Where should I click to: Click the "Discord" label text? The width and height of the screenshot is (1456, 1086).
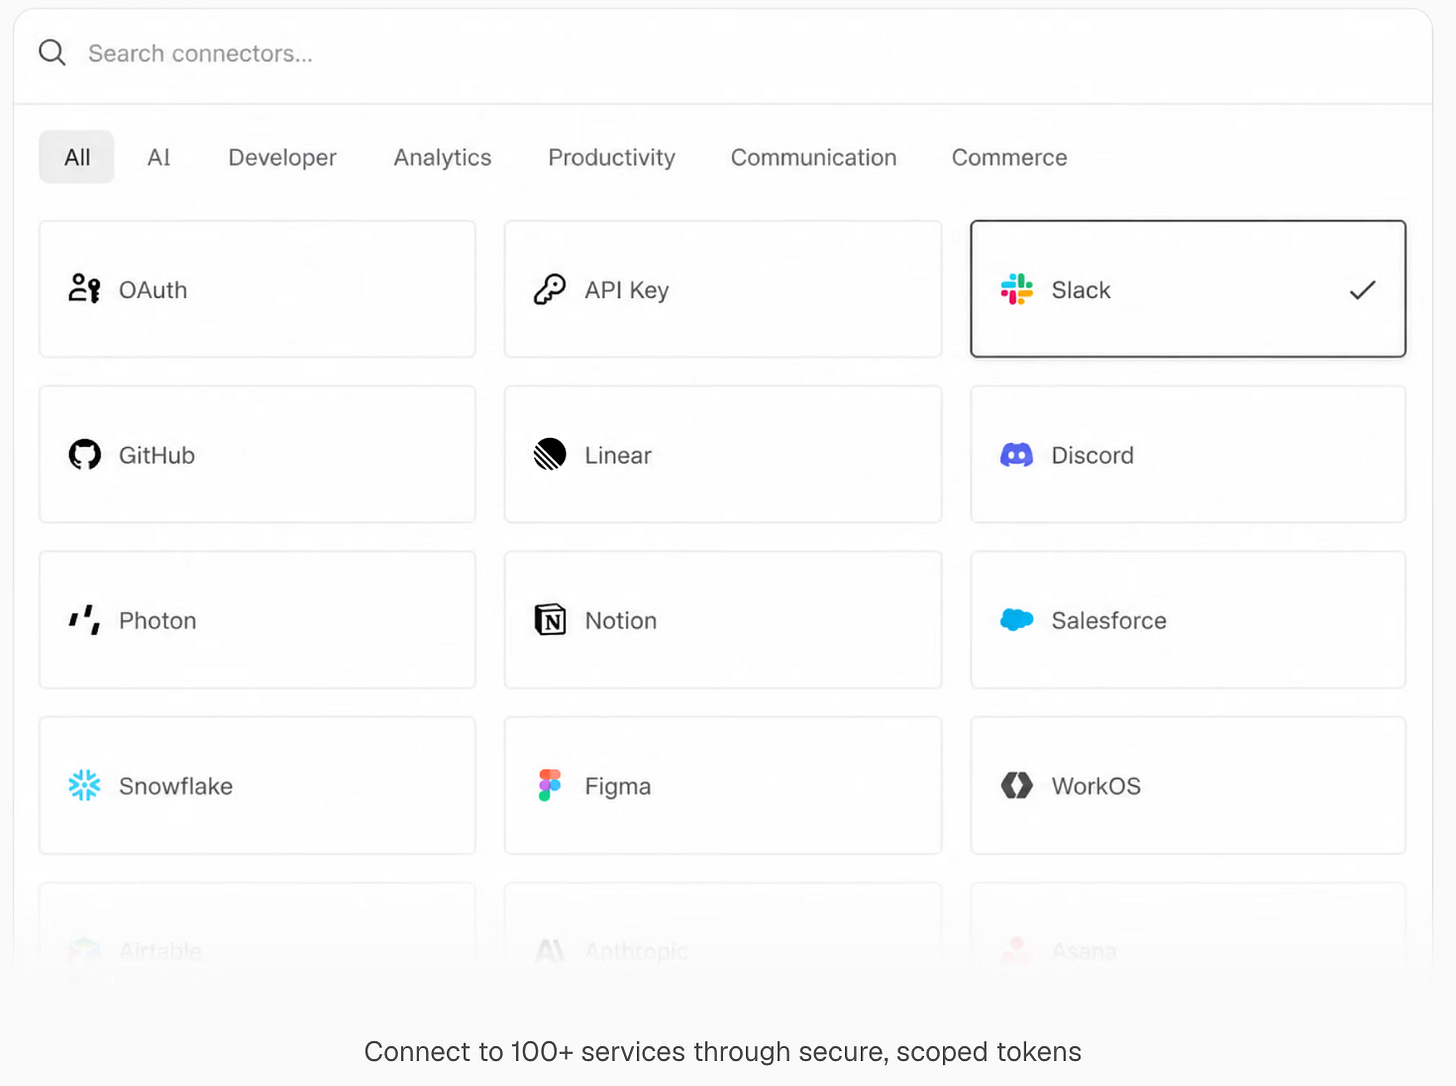(1093, 455)
